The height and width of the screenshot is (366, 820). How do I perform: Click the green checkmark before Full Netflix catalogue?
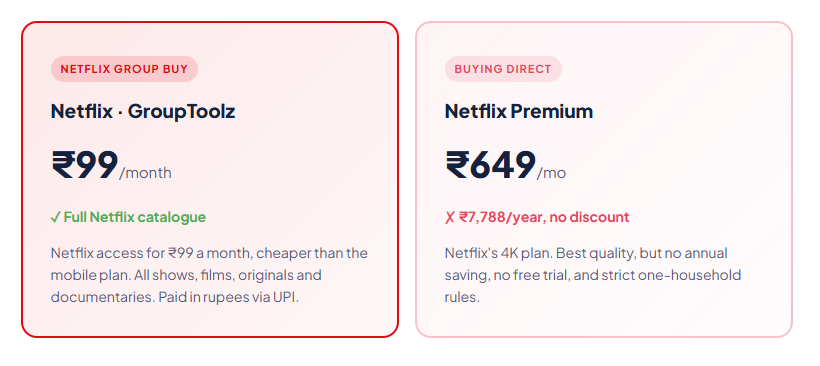(55, 218)
